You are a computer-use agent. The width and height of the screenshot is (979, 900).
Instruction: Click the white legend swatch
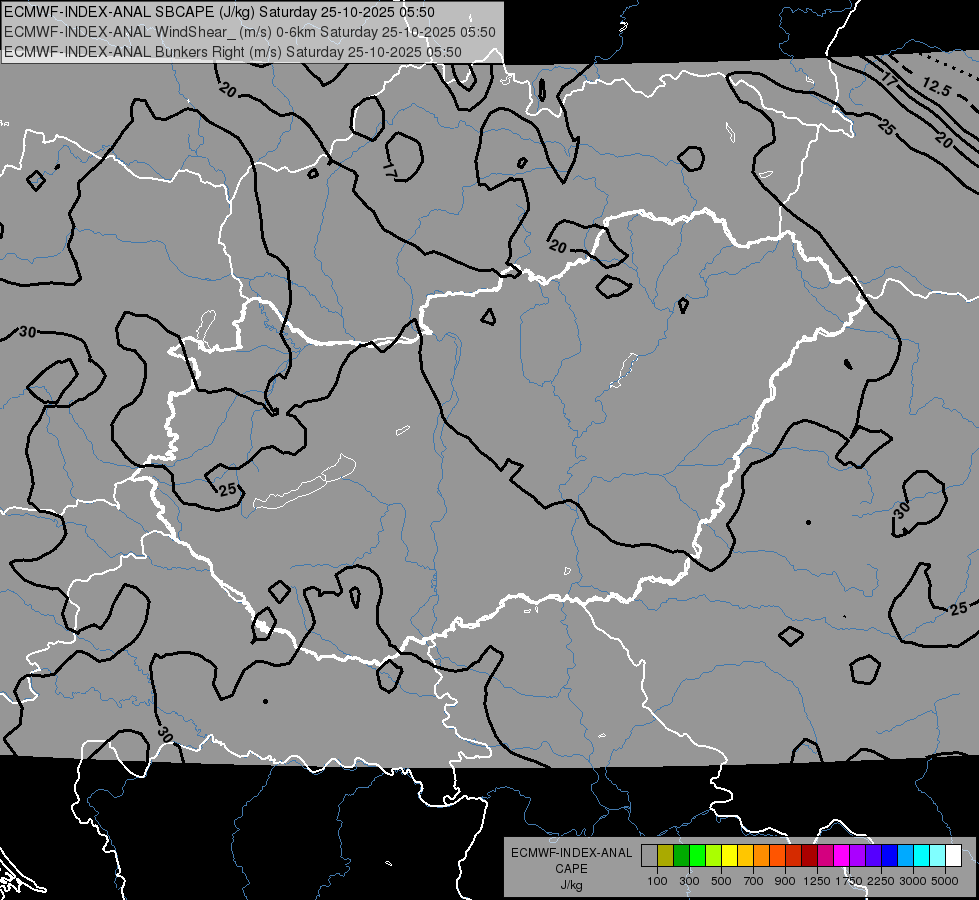(x=954, y=856)
